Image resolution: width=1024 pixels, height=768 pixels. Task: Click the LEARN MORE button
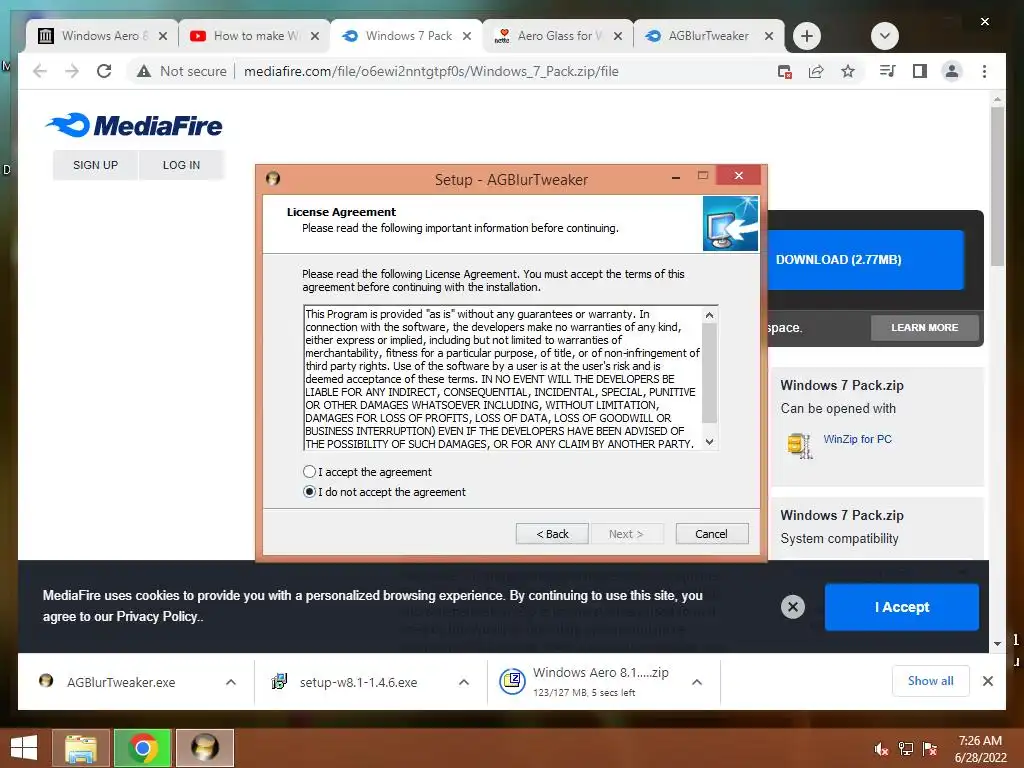pyautogui.click(x=925, y=328)
